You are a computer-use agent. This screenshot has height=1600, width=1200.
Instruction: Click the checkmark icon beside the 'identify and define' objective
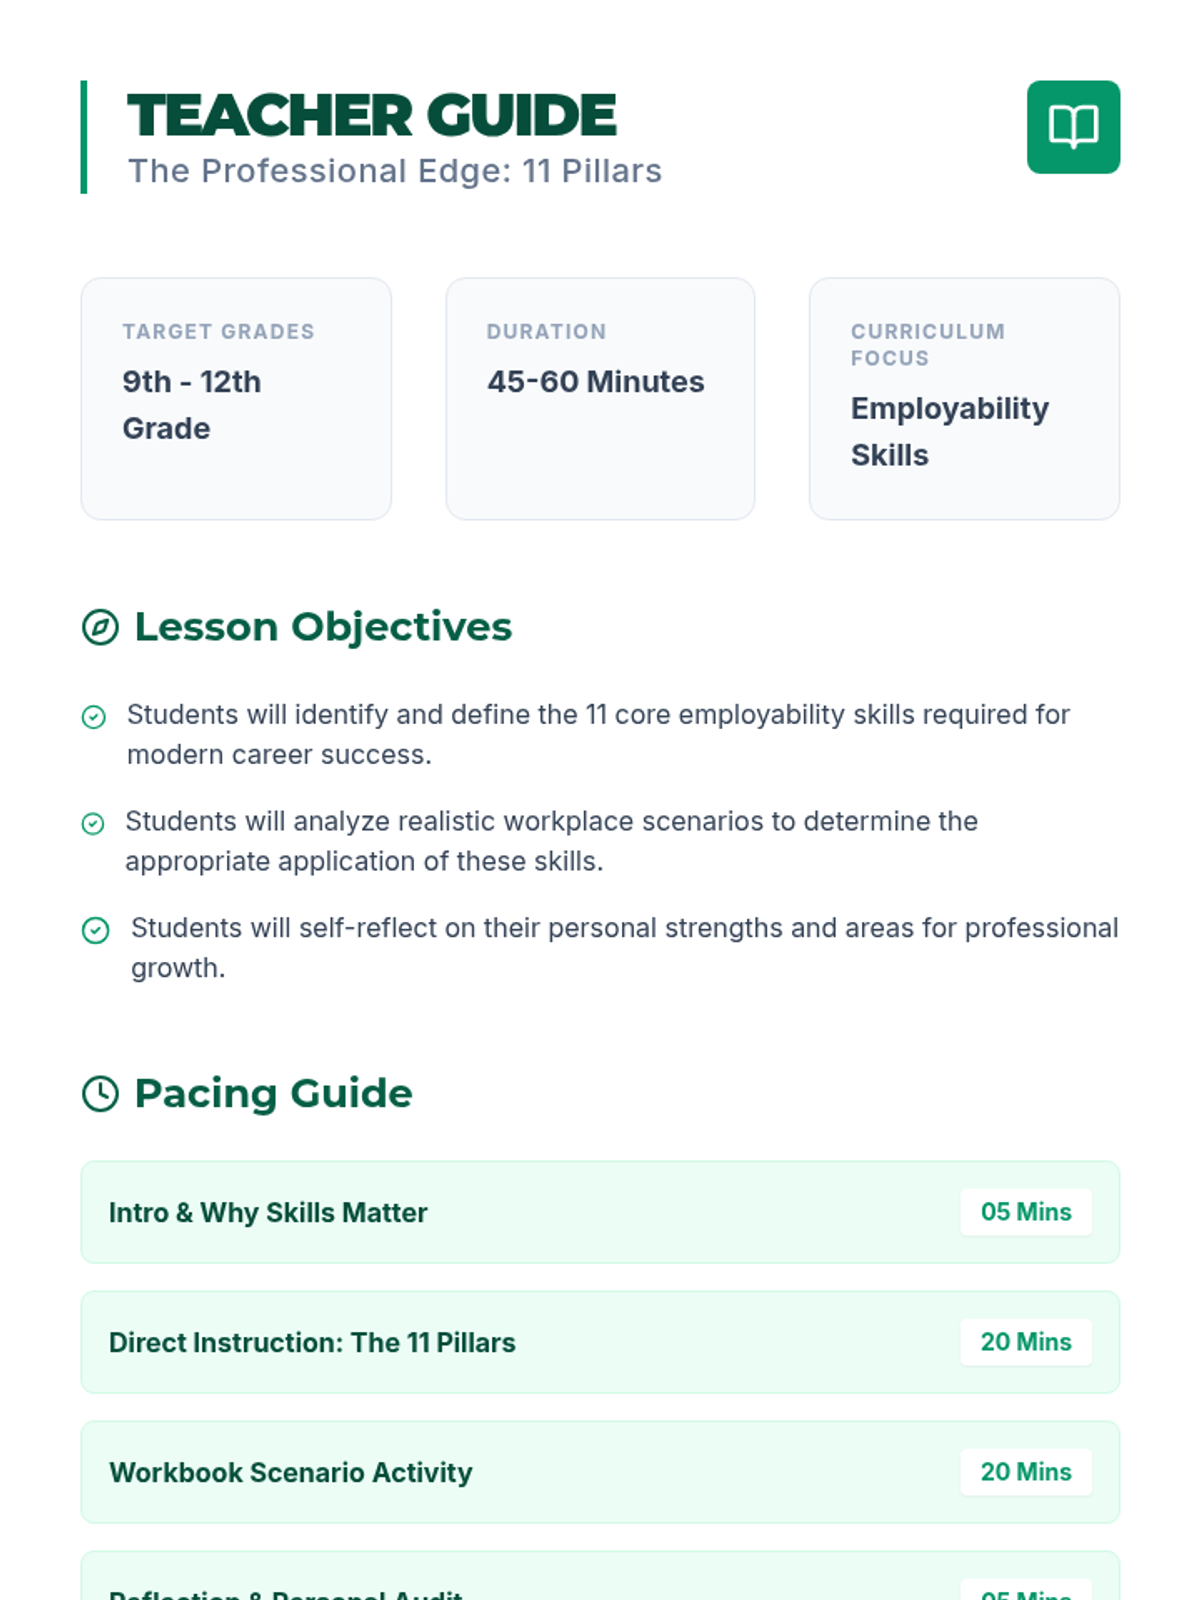pyautogui.click(x=93, y=717)
